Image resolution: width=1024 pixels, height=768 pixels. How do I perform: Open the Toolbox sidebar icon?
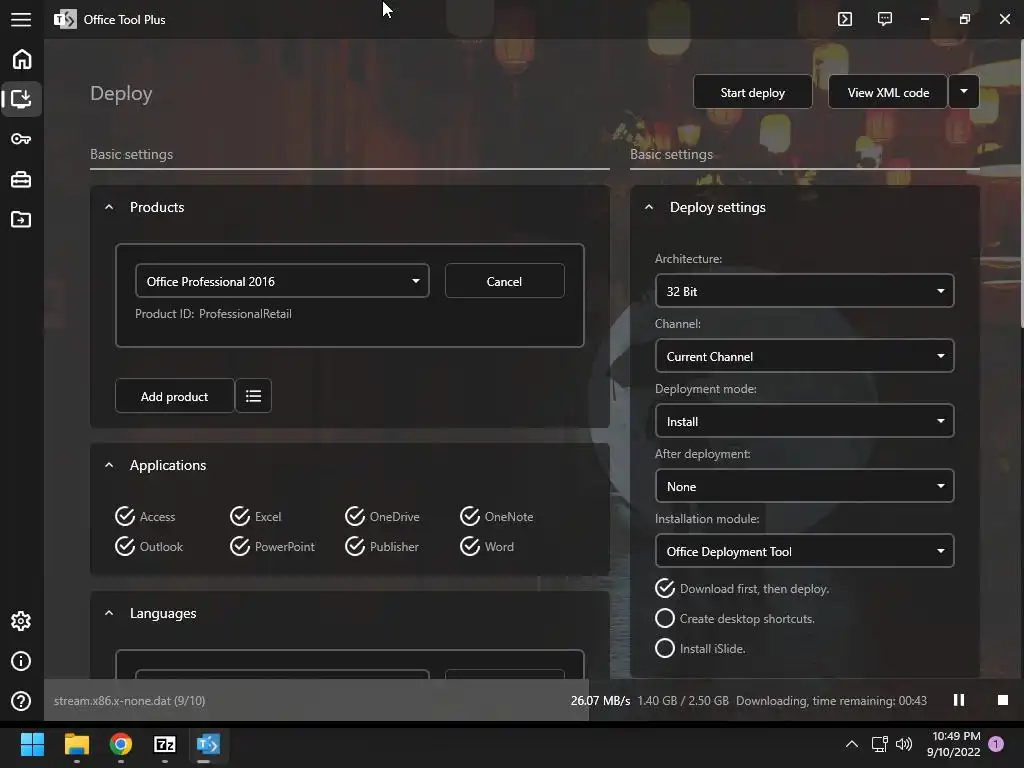point(21,179)
